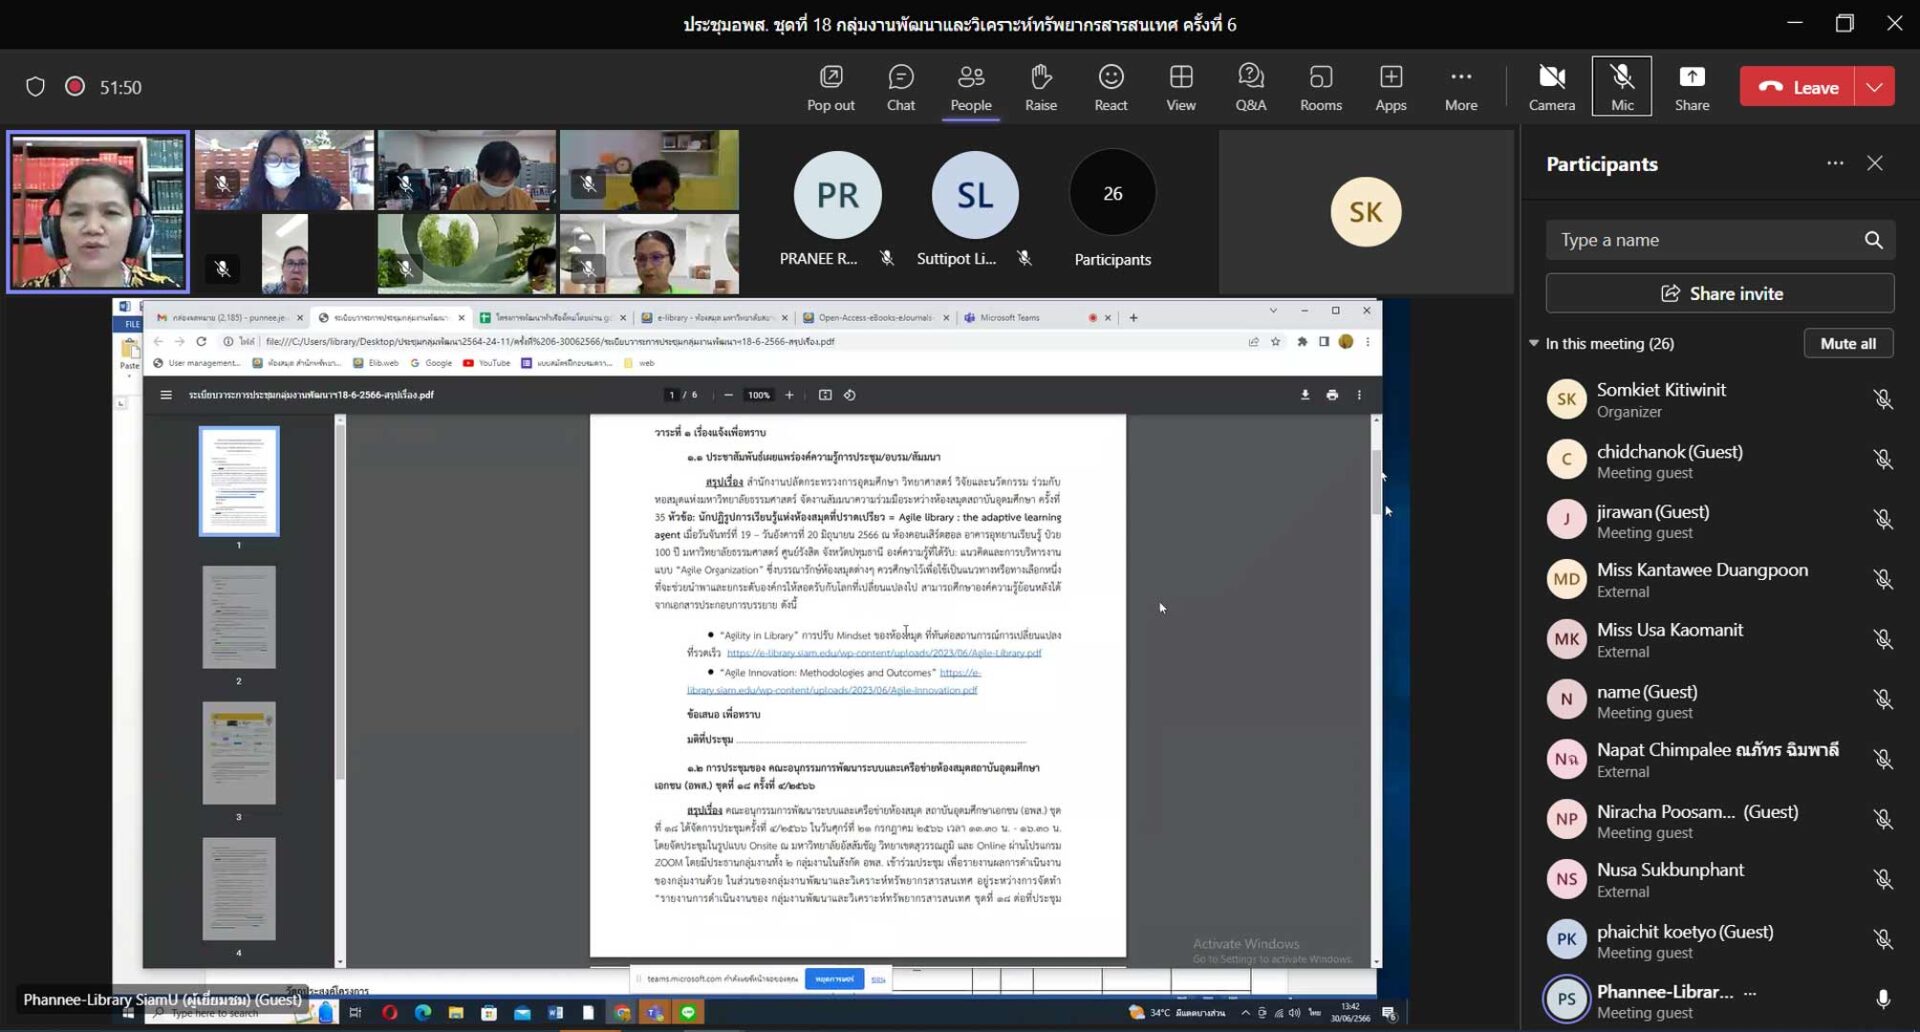The width and height of the screenshot is (1920, 1032).
Task: Unmute the Mic
Action: pos(1621,87)
